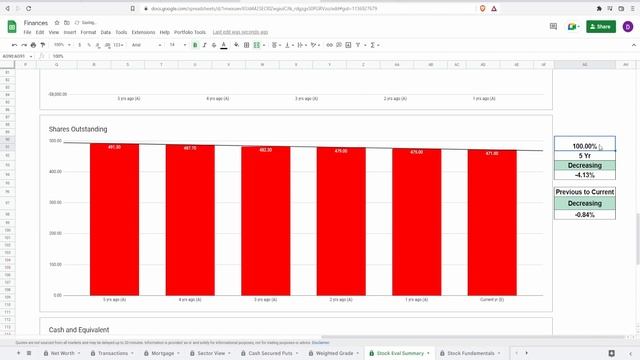640x360 pixels.
Task: Open the Google account avatar
Action: [x=628, y=27]
